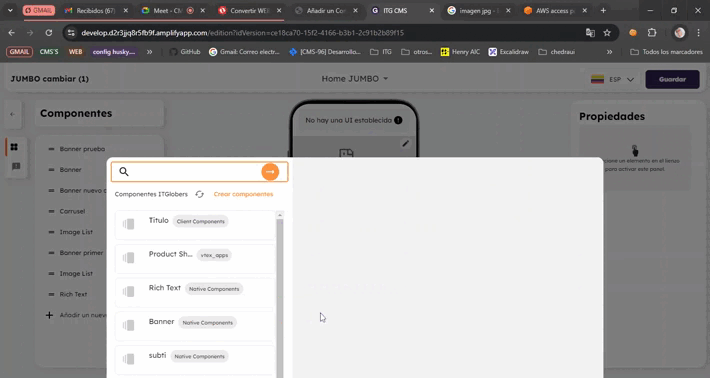
Task: Switch to the Añadir un Cor browser tab
Action: [x=326, y=10]
